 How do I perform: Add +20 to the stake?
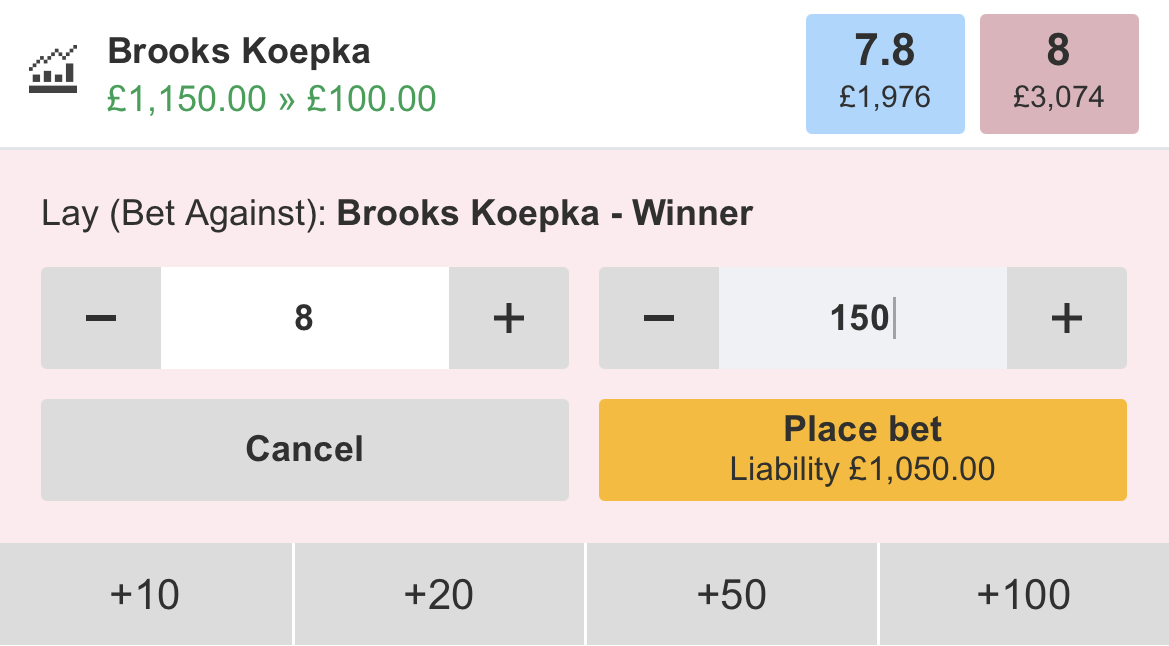(x=439, y=595)
